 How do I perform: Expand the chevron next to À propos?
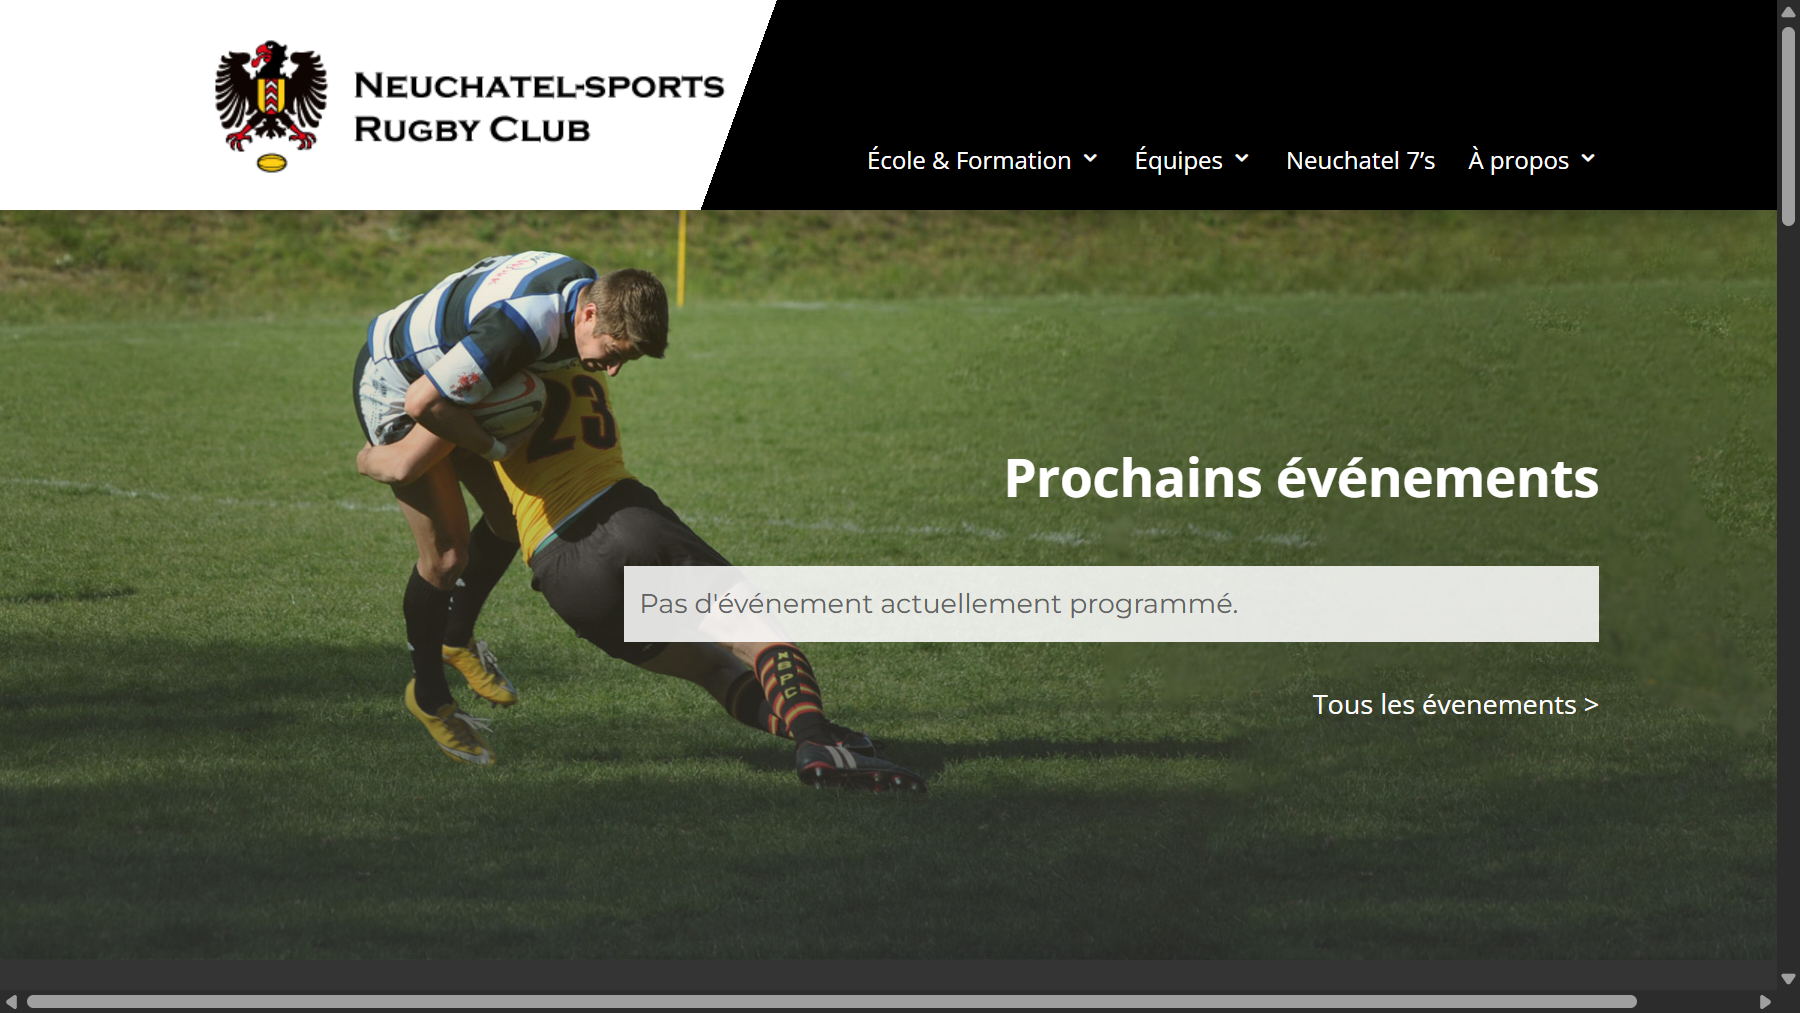[1588, 159]
